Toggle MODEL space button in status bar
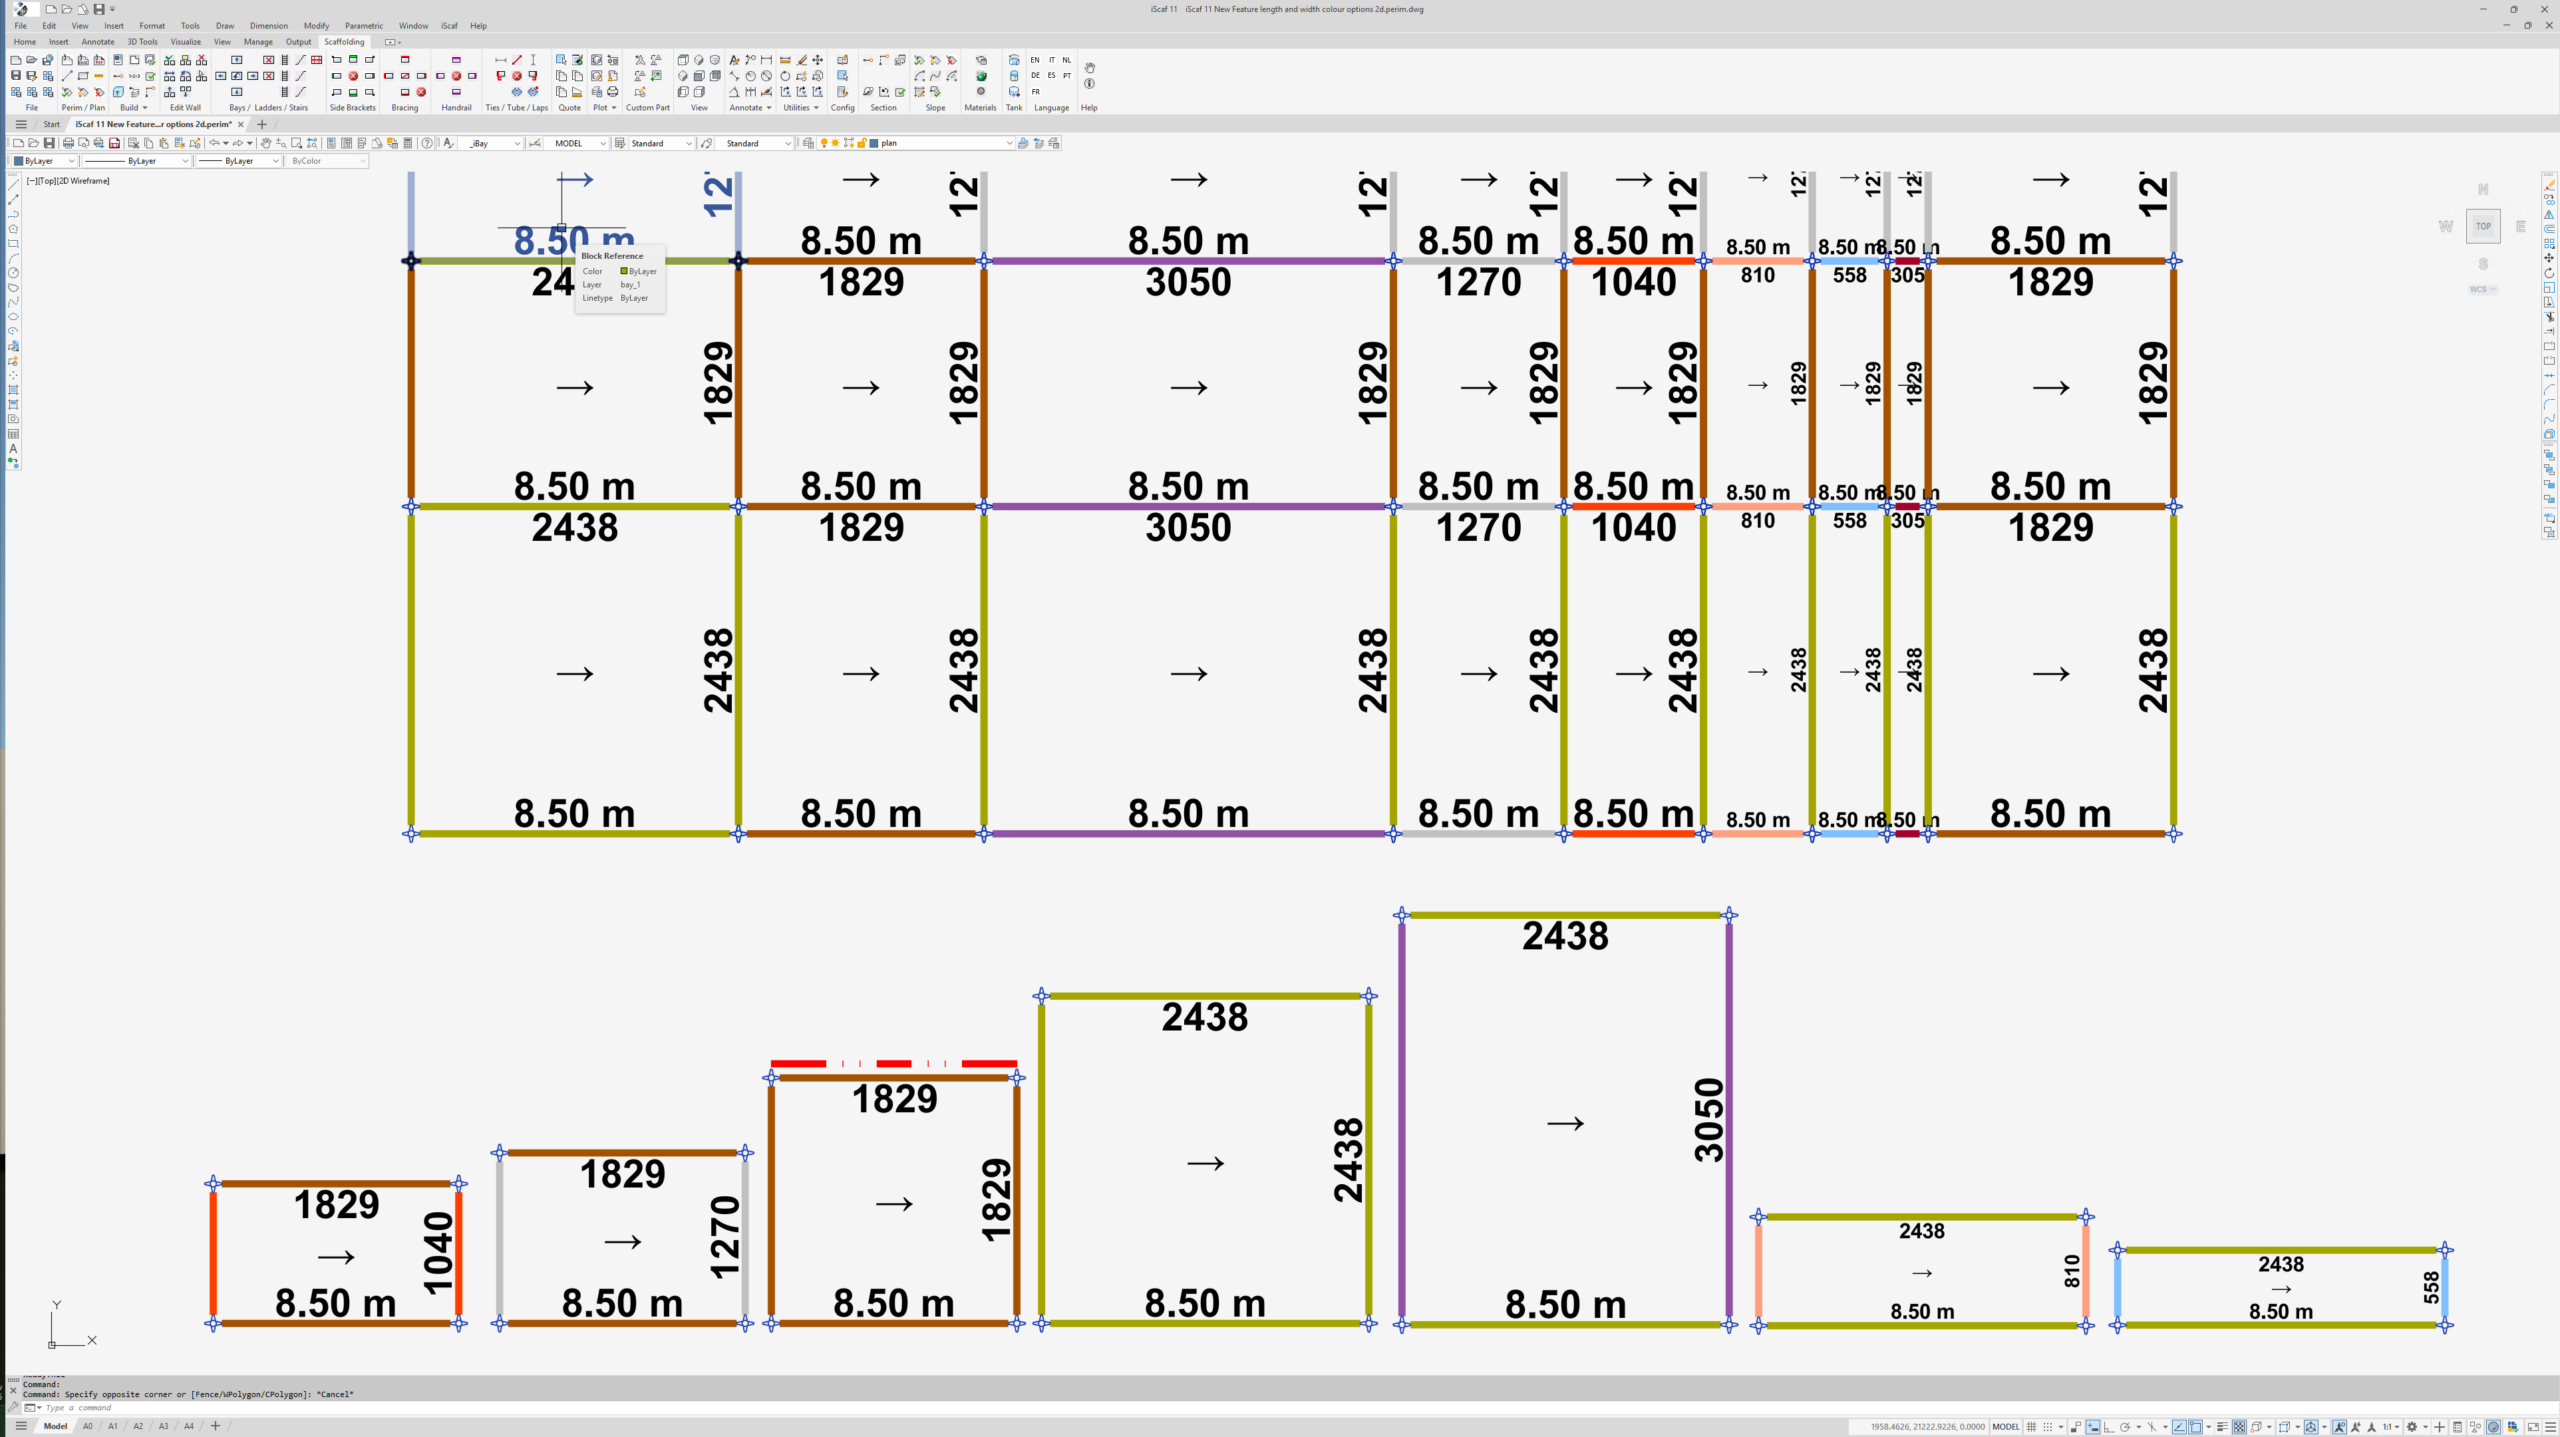The width and height of the screenshot is (2560, 1437). [2005, 1427]
